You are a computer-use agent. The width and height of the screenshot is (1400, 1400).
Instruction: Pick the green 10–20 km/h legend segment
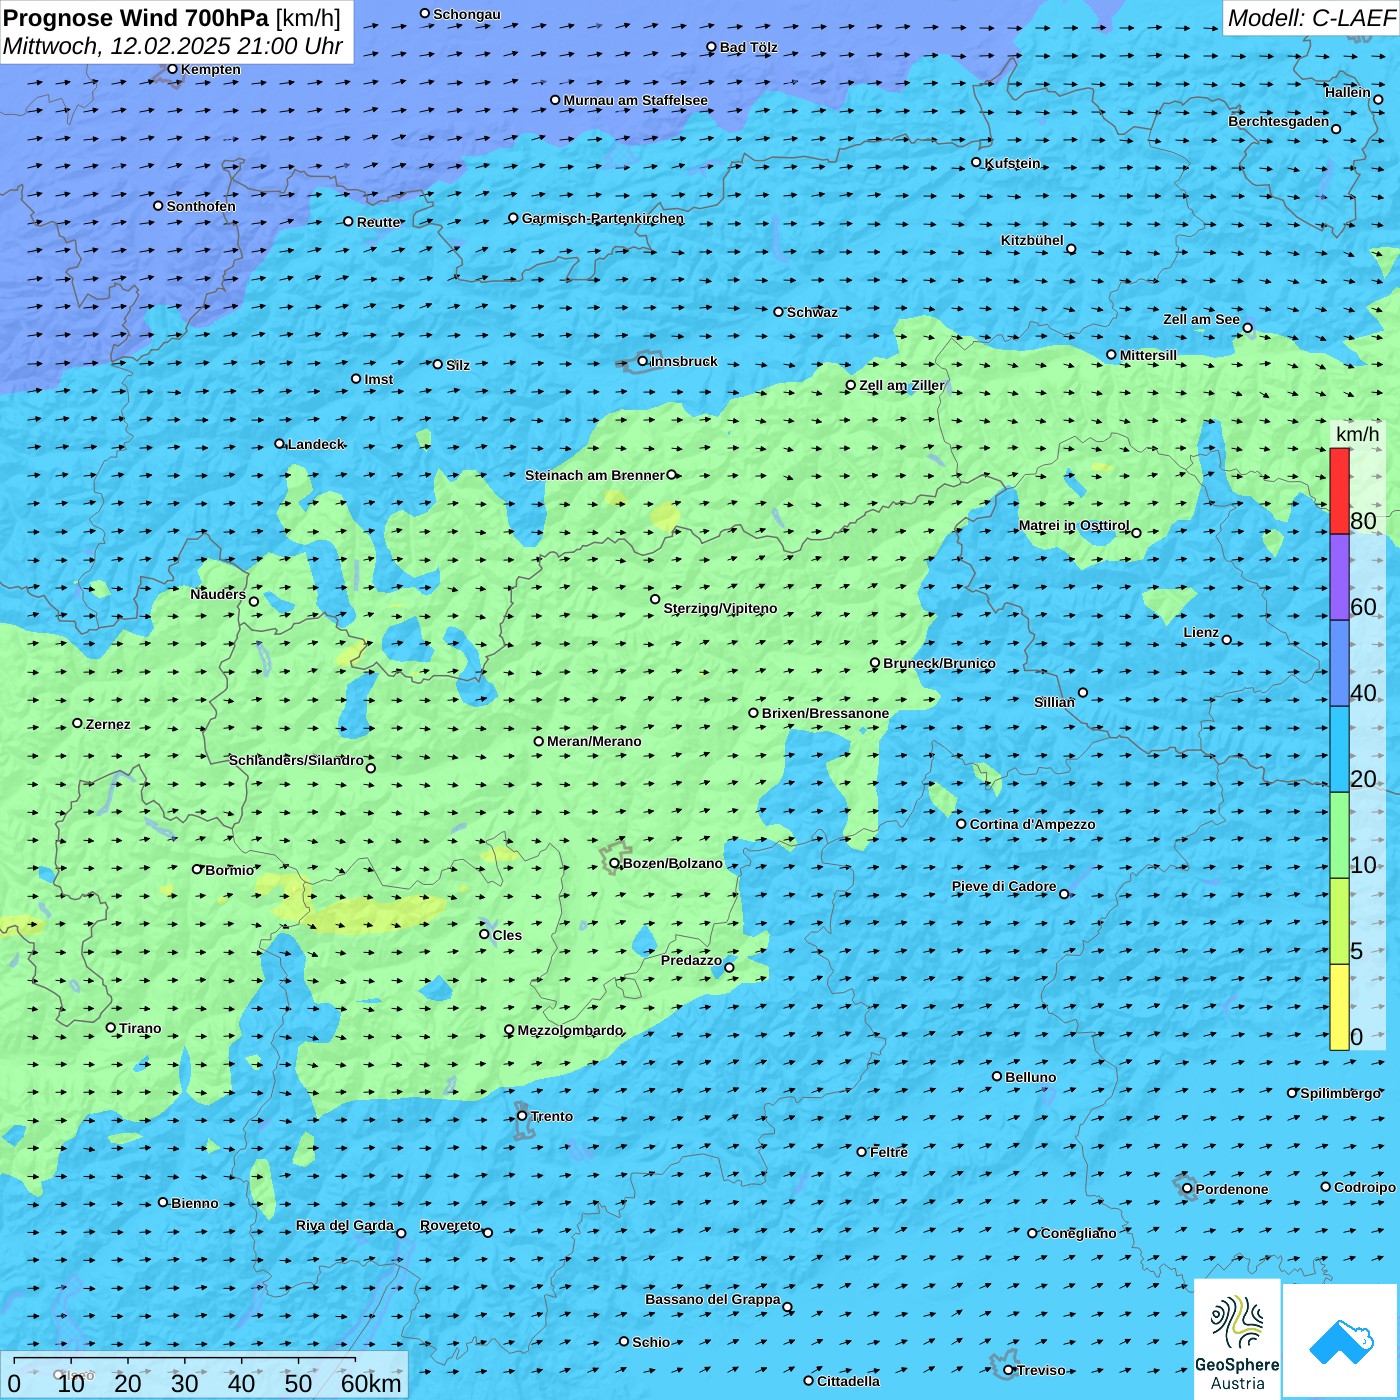(1339, 835)
